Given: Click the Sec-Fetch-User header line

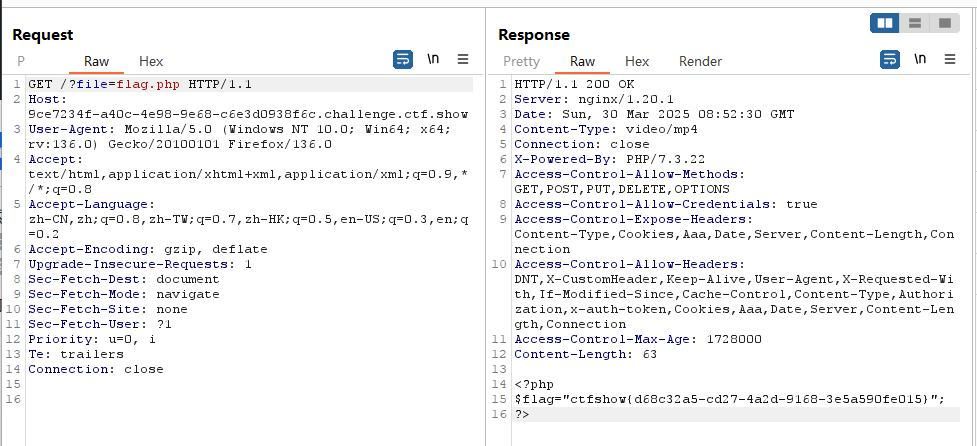Looking at the screenshot, I should coord(100,324).
